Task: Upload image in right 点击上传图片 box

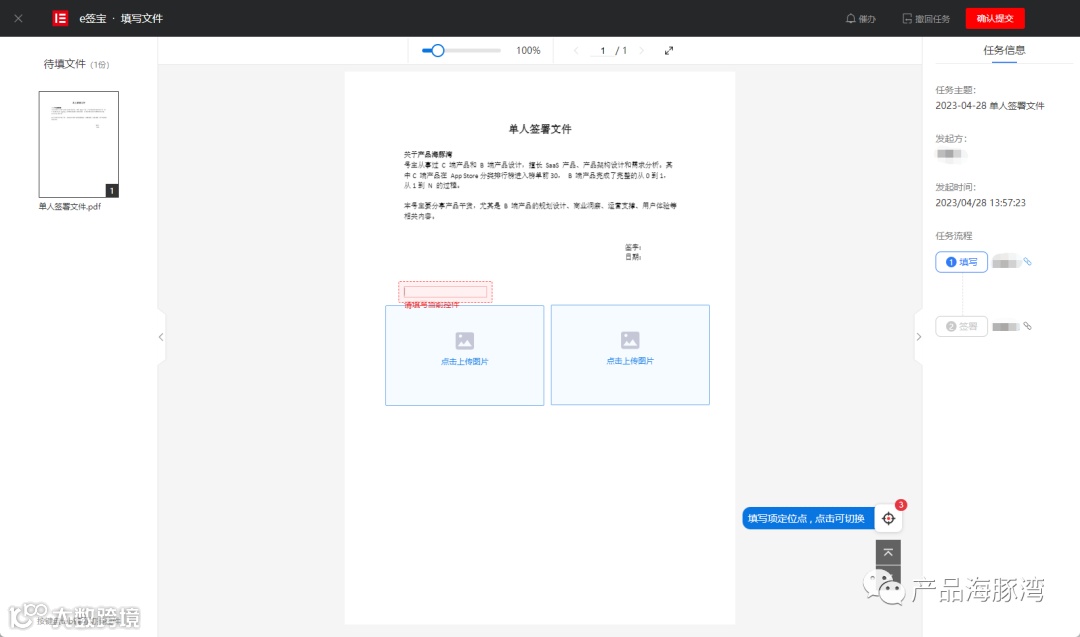Action: [x=630, y=355]
